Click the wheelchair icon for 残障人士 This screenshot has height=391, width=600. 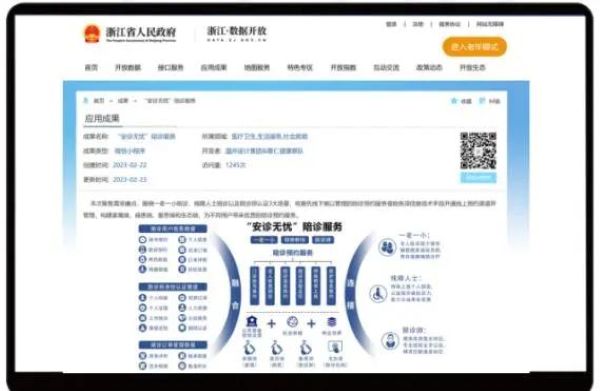pyautogui.click(x=378, y=294)
